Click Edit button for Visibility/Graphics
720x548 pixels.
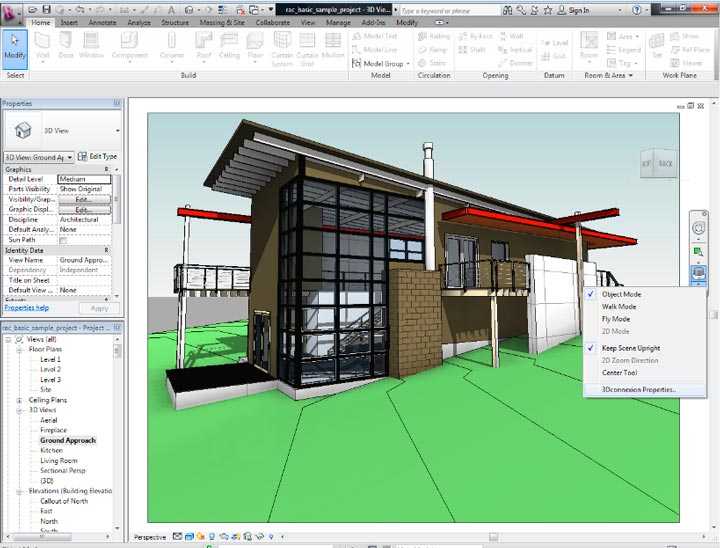click(84, 199)
